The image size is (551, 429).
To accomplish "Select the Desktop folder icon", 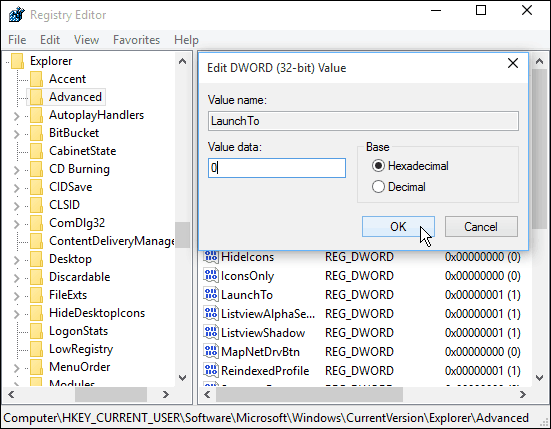I will [36, 259].
